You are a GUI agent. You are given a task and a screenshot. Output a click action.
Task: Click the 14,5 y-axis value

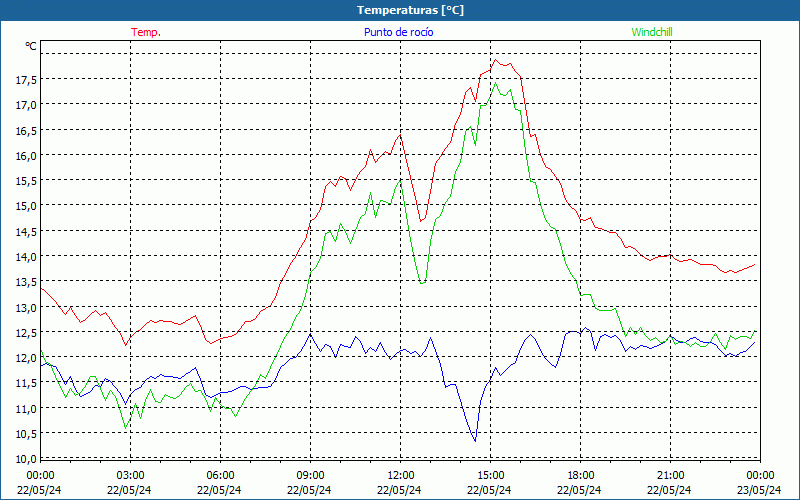[26, 232]
